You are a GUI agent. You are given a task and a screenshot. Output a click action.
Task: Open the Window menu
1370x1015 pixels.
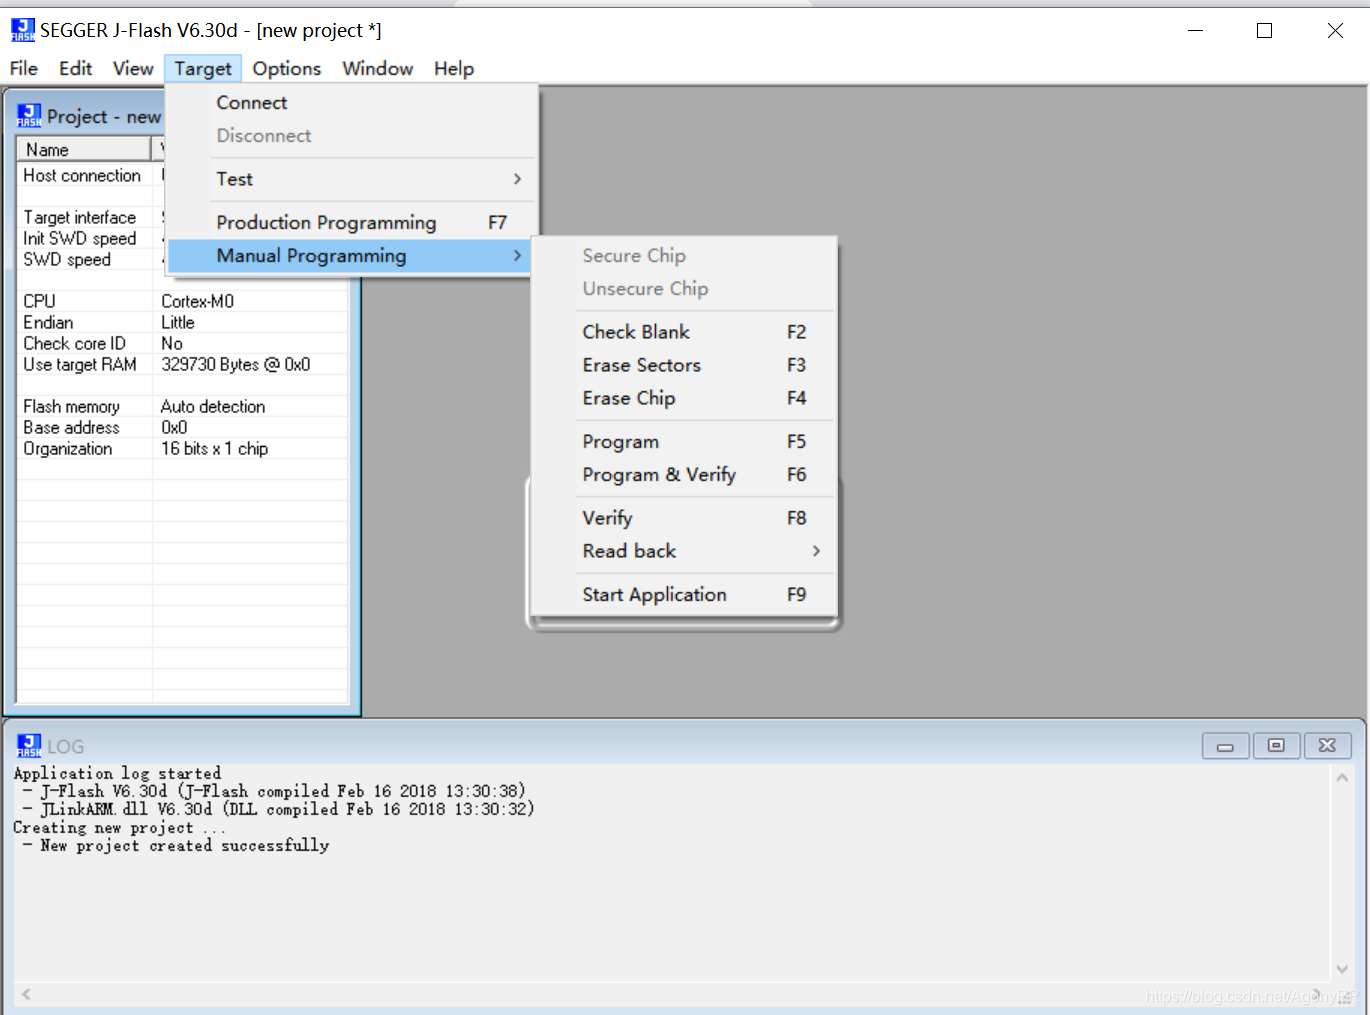click(x=377, y=68)
